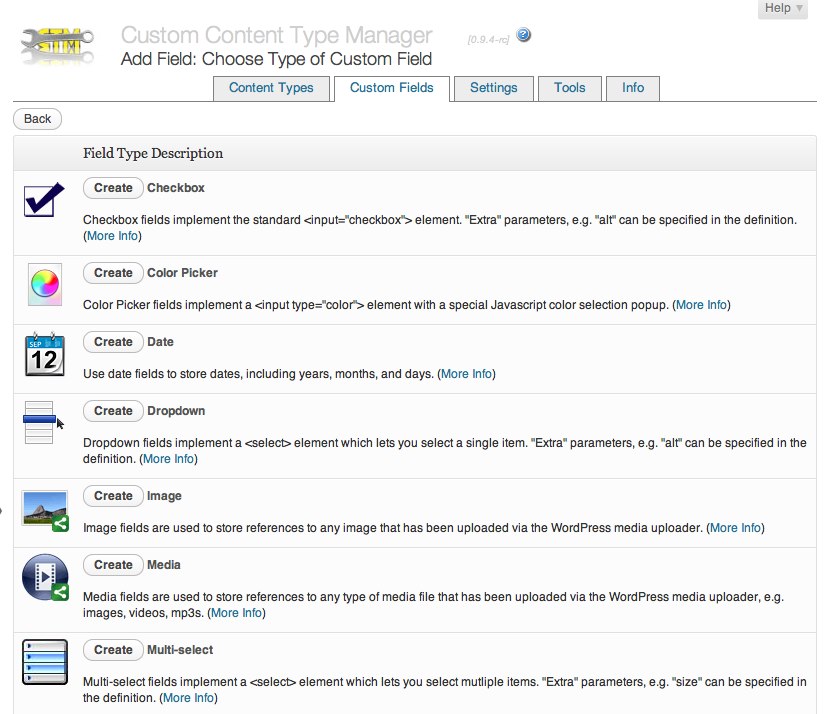Open More Info link for Media
Image resolution: width=830 pixels, height=714 pixels.
237,613
